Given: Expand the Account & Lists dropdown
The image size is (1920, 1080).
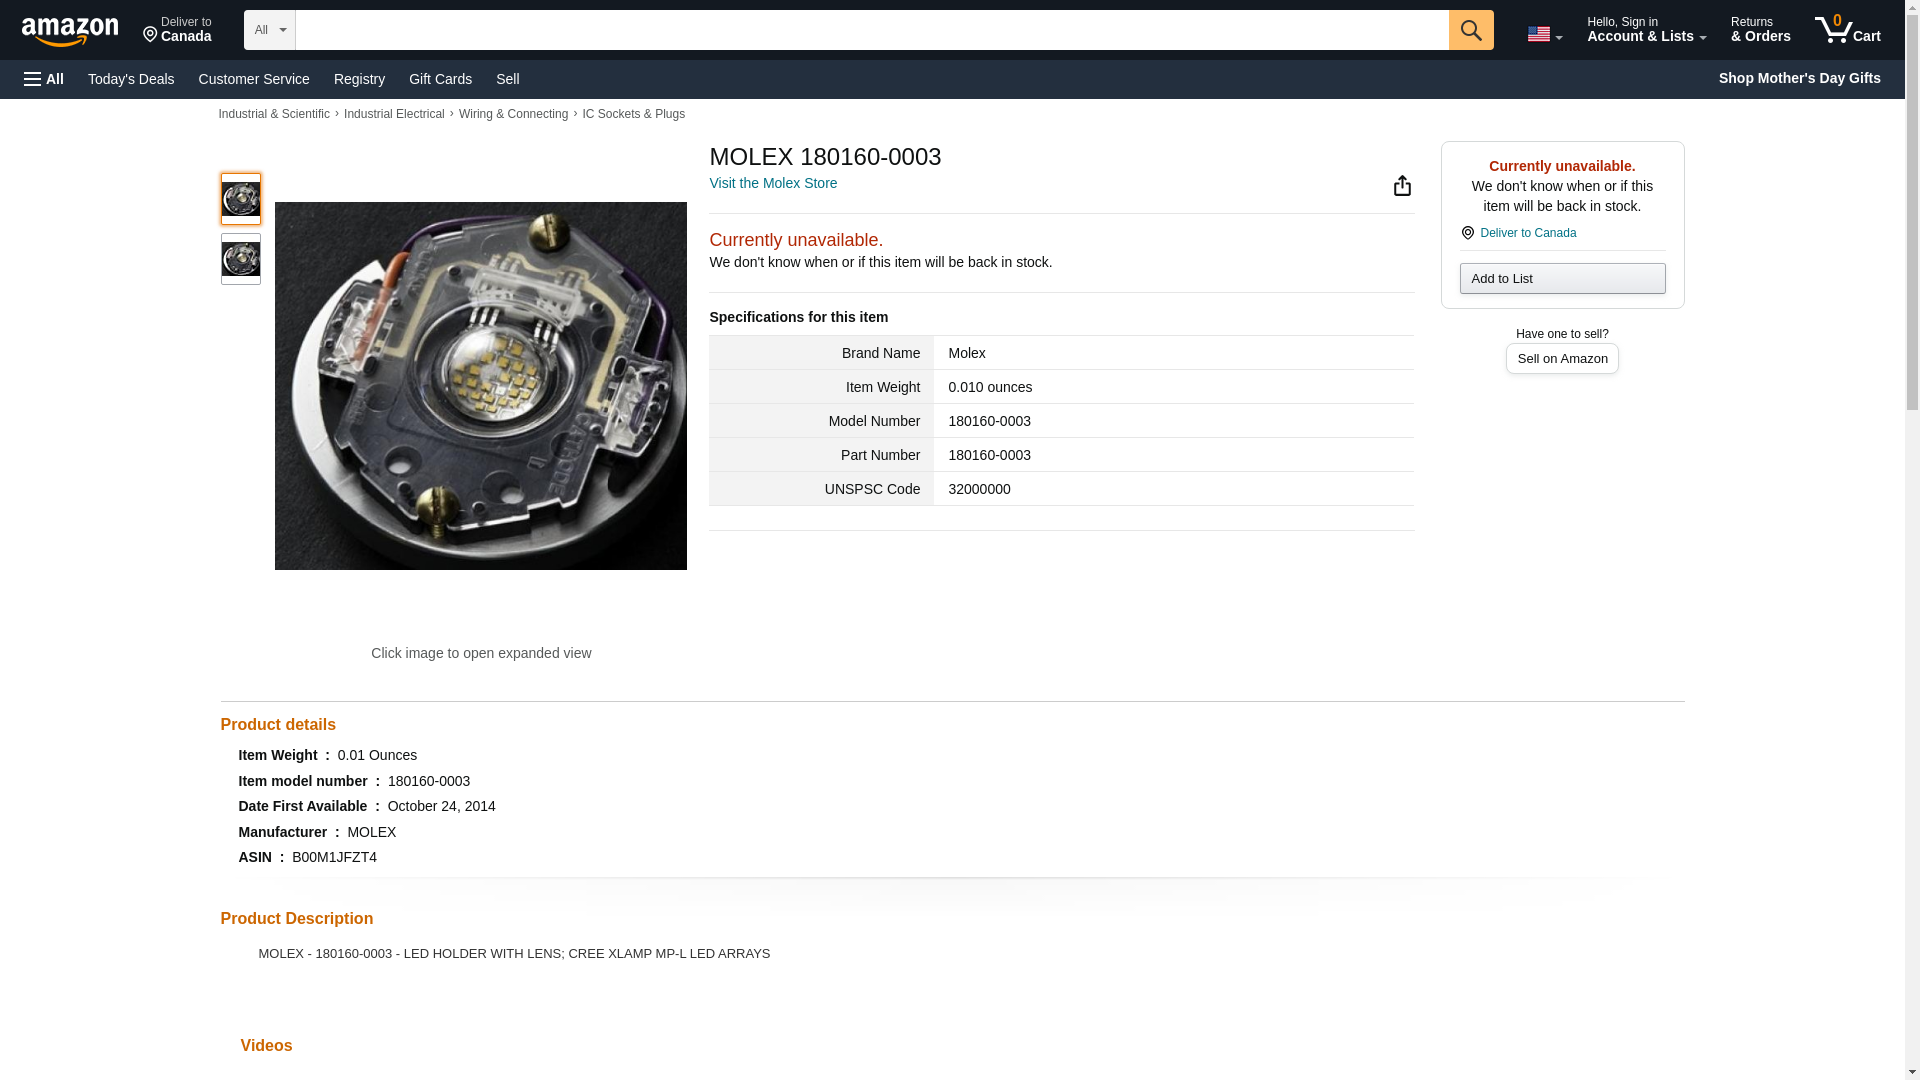Looking at the screenshot, I should (x=1645, y=30).
